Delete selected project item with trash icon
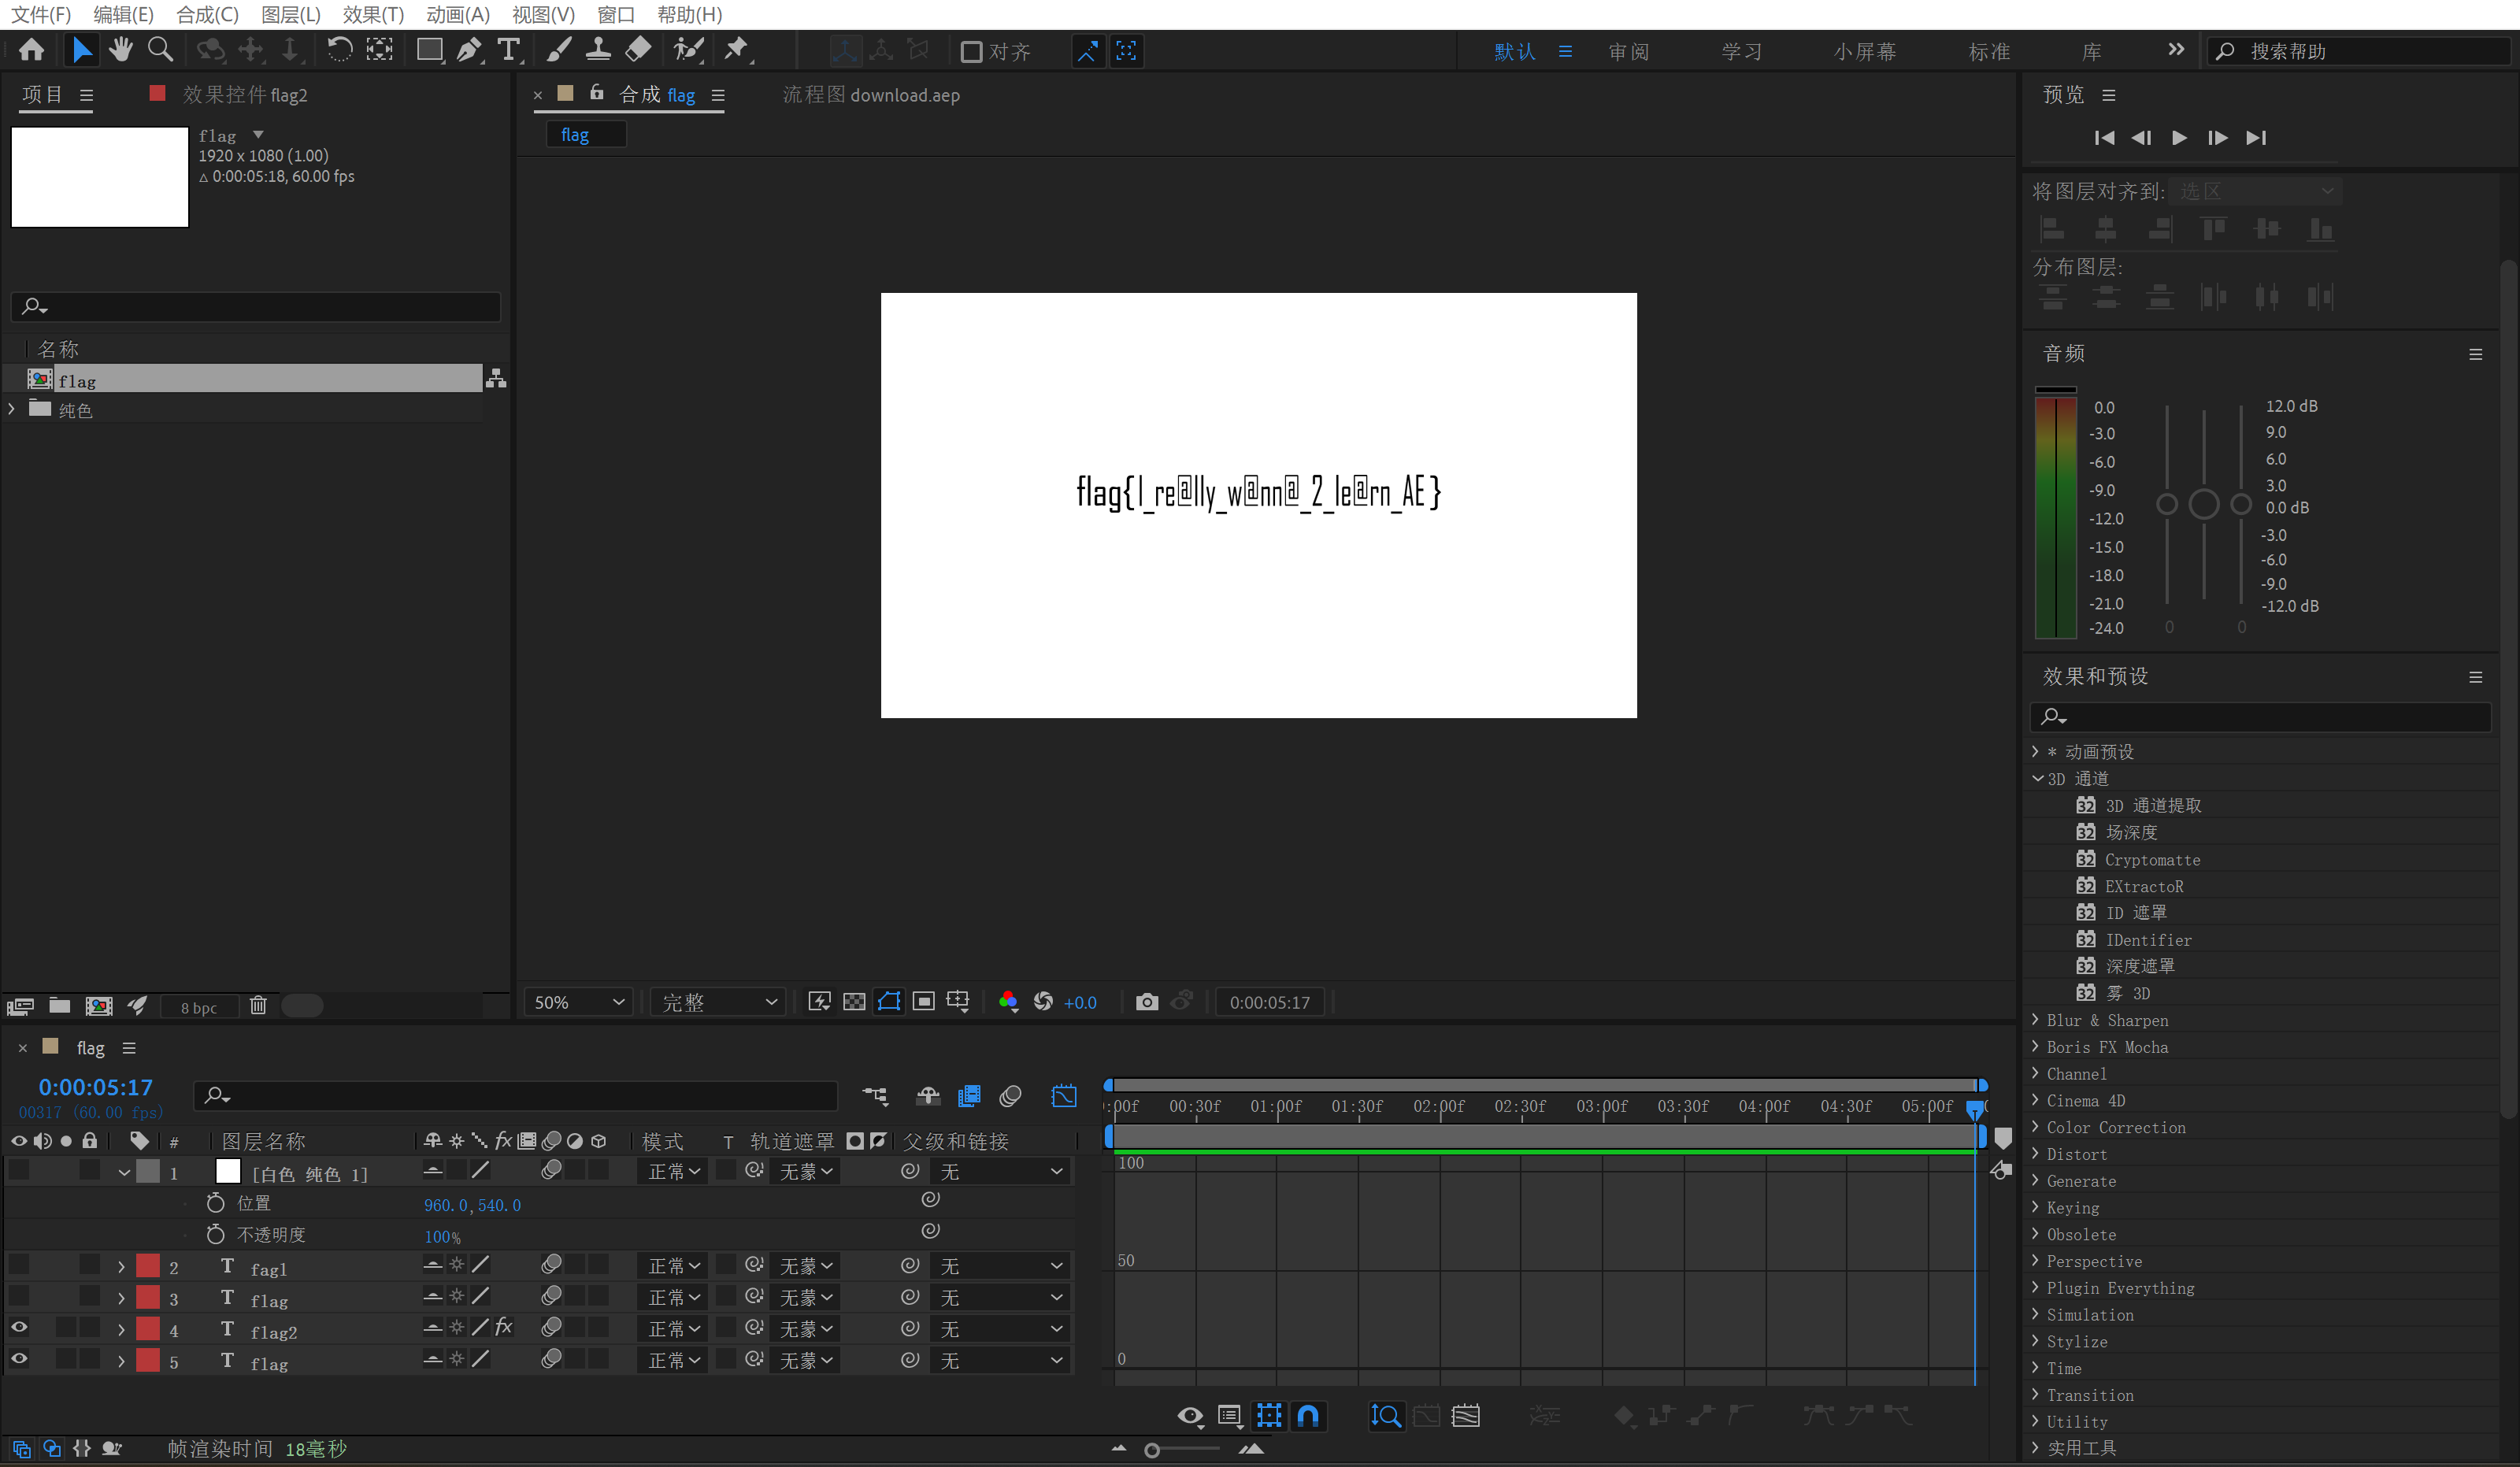The height and width of the screenshot is (1467, 2520). [x=258, y=1006]
